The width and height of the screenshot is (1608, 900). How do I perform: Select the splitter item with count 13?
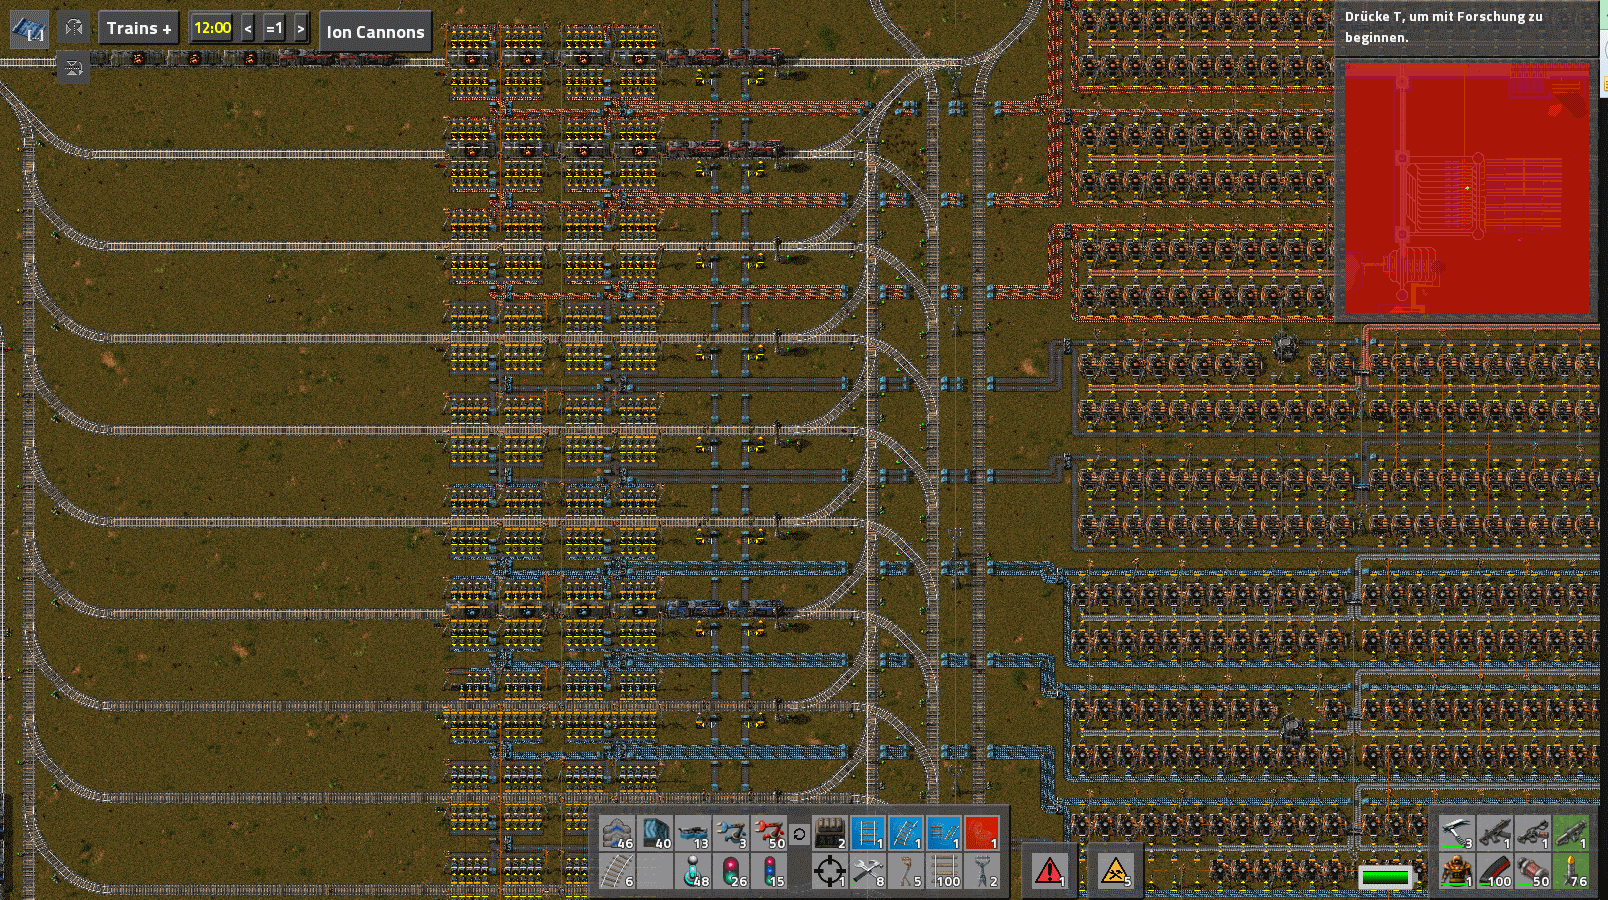coord(693,833)
